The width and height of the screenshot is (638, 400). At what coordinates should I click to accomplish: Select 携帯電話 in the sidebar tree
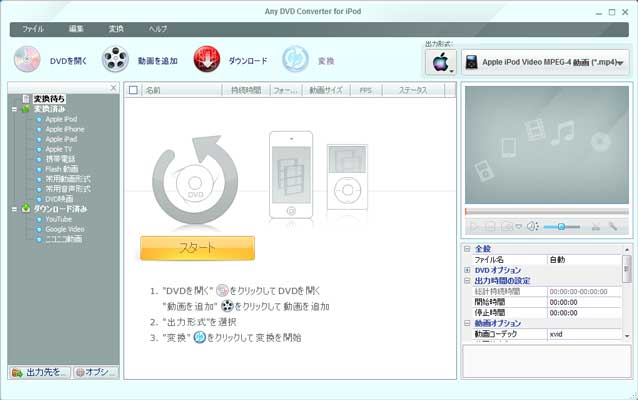coord(60,159)
